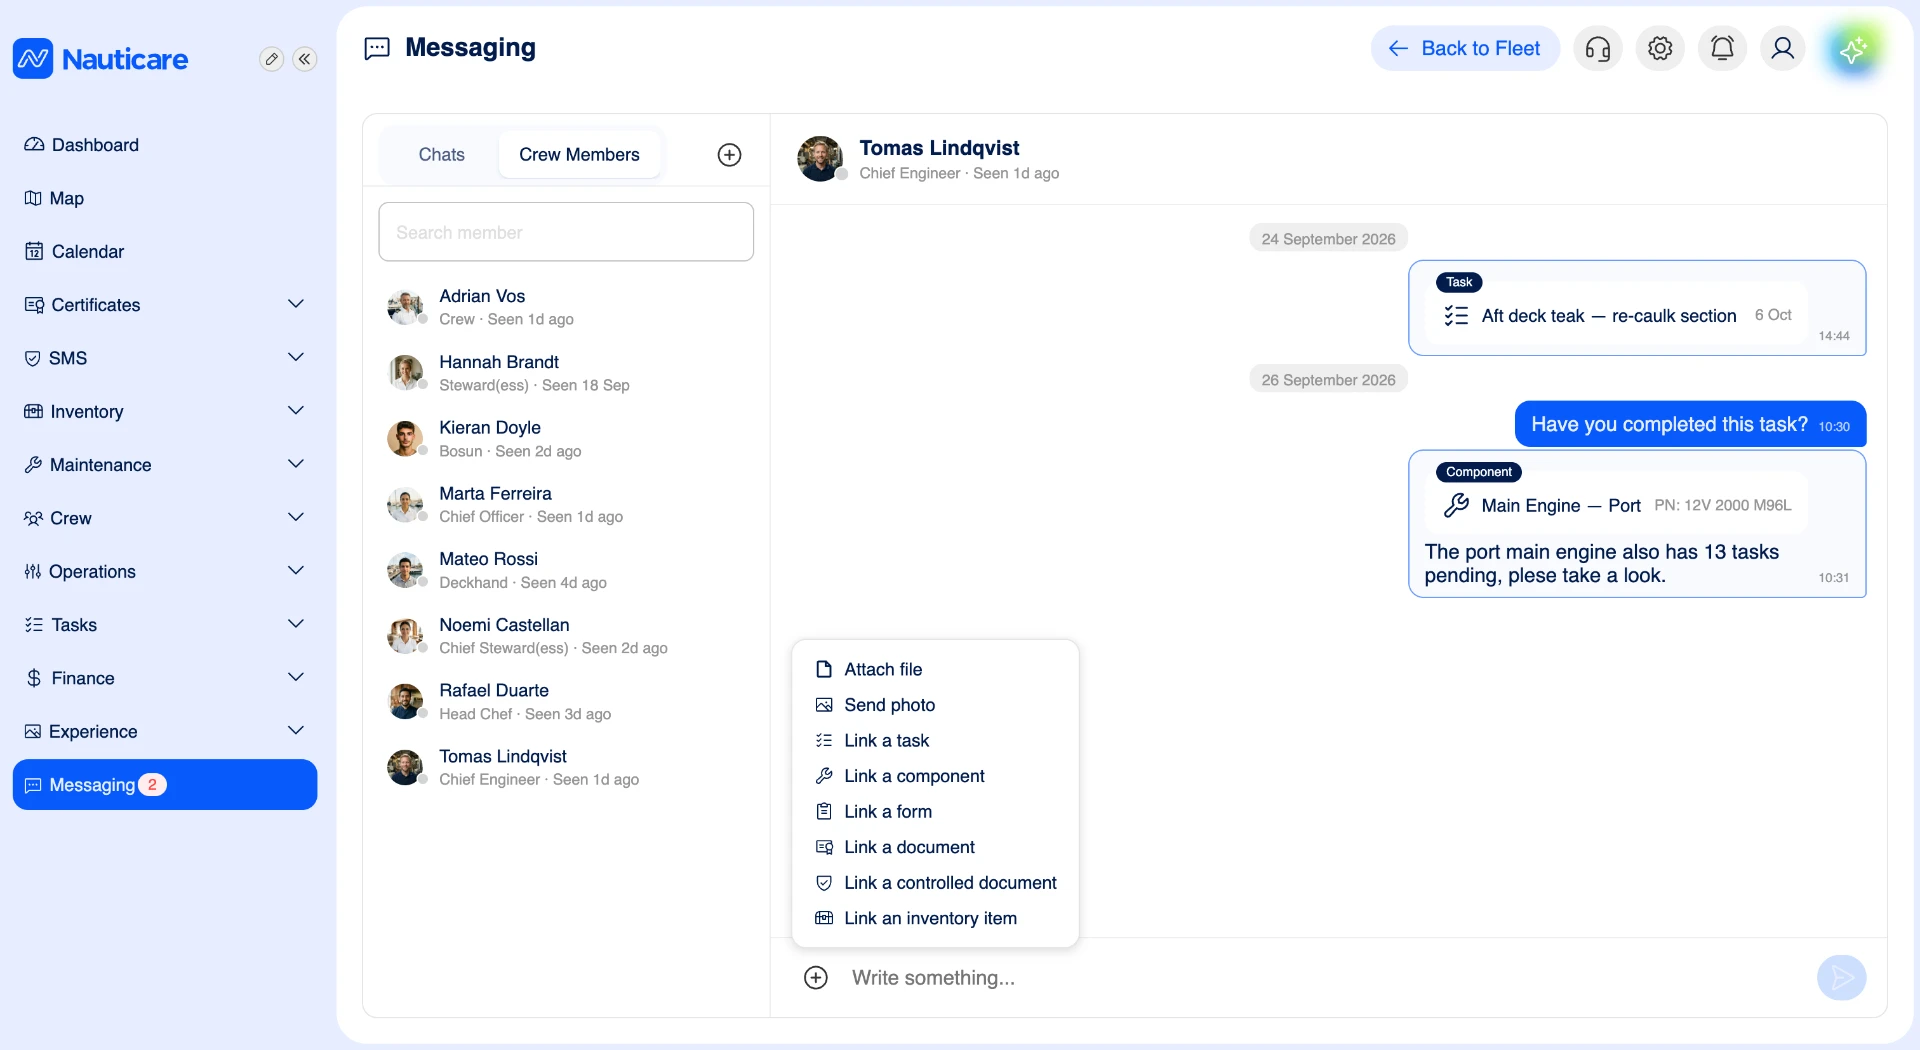The height and width of the screenshot is (1050, 1920).
Task: Choose Send photo from the popup menu
Action: [935, 705]
